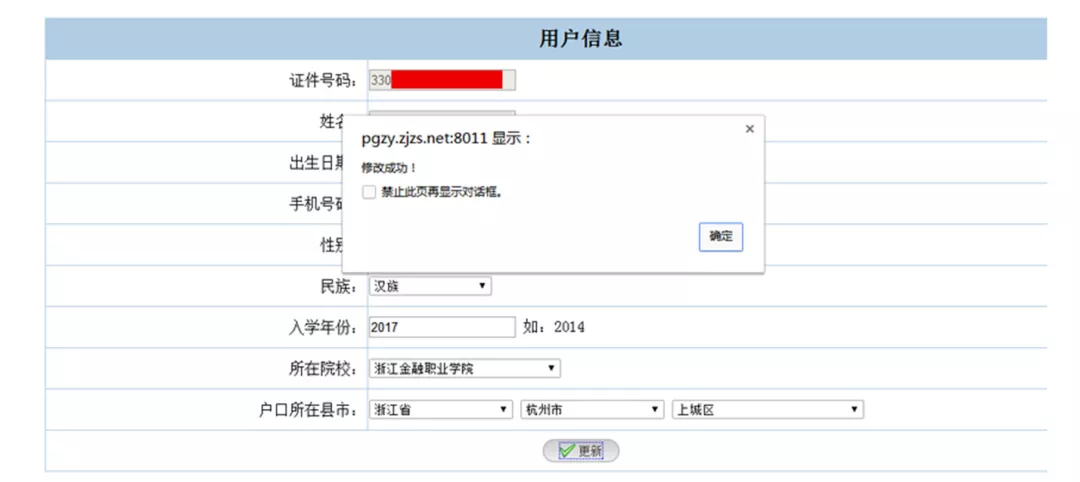1080x482 pixels.
Task: Open the province dropdown showing 浙江省
Action: (441, 410)
